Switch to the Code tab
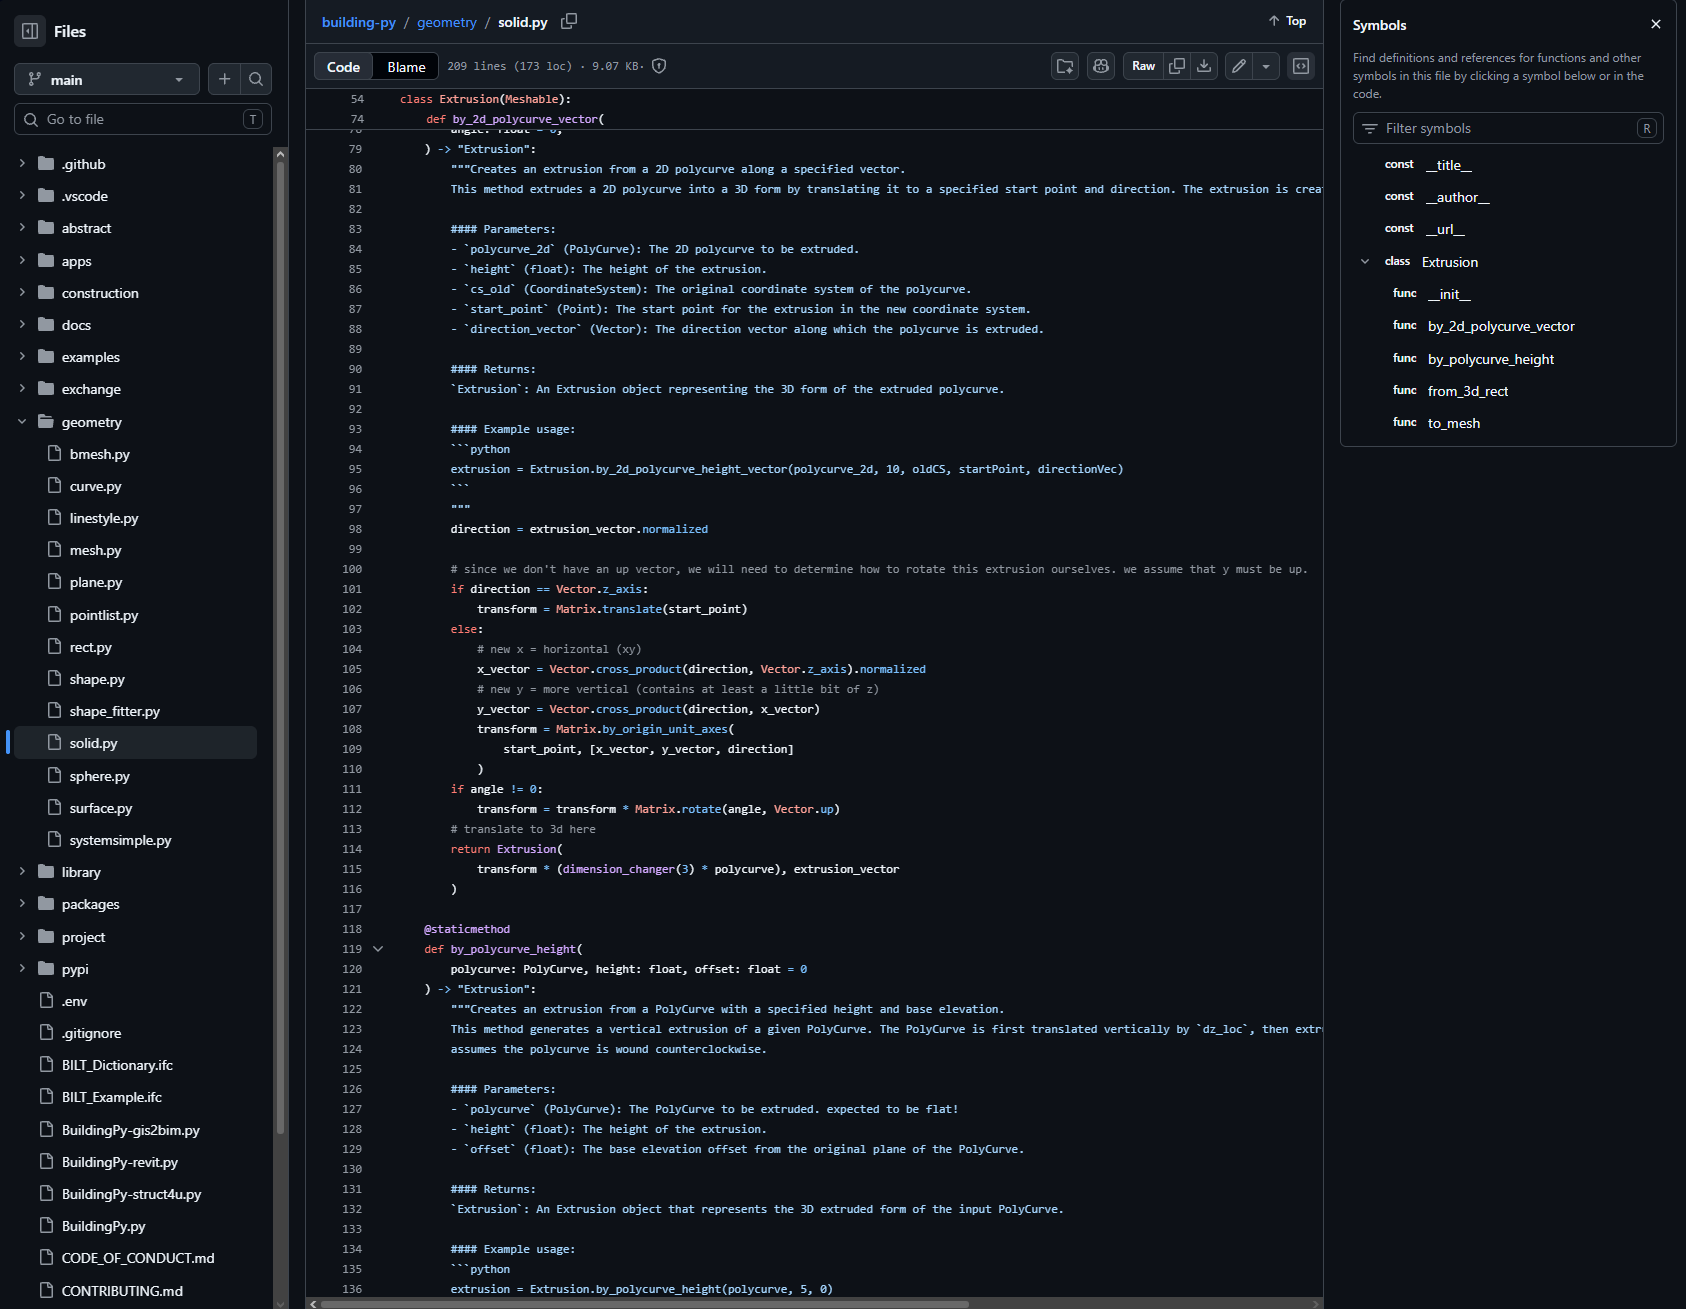 pos(343,66)
